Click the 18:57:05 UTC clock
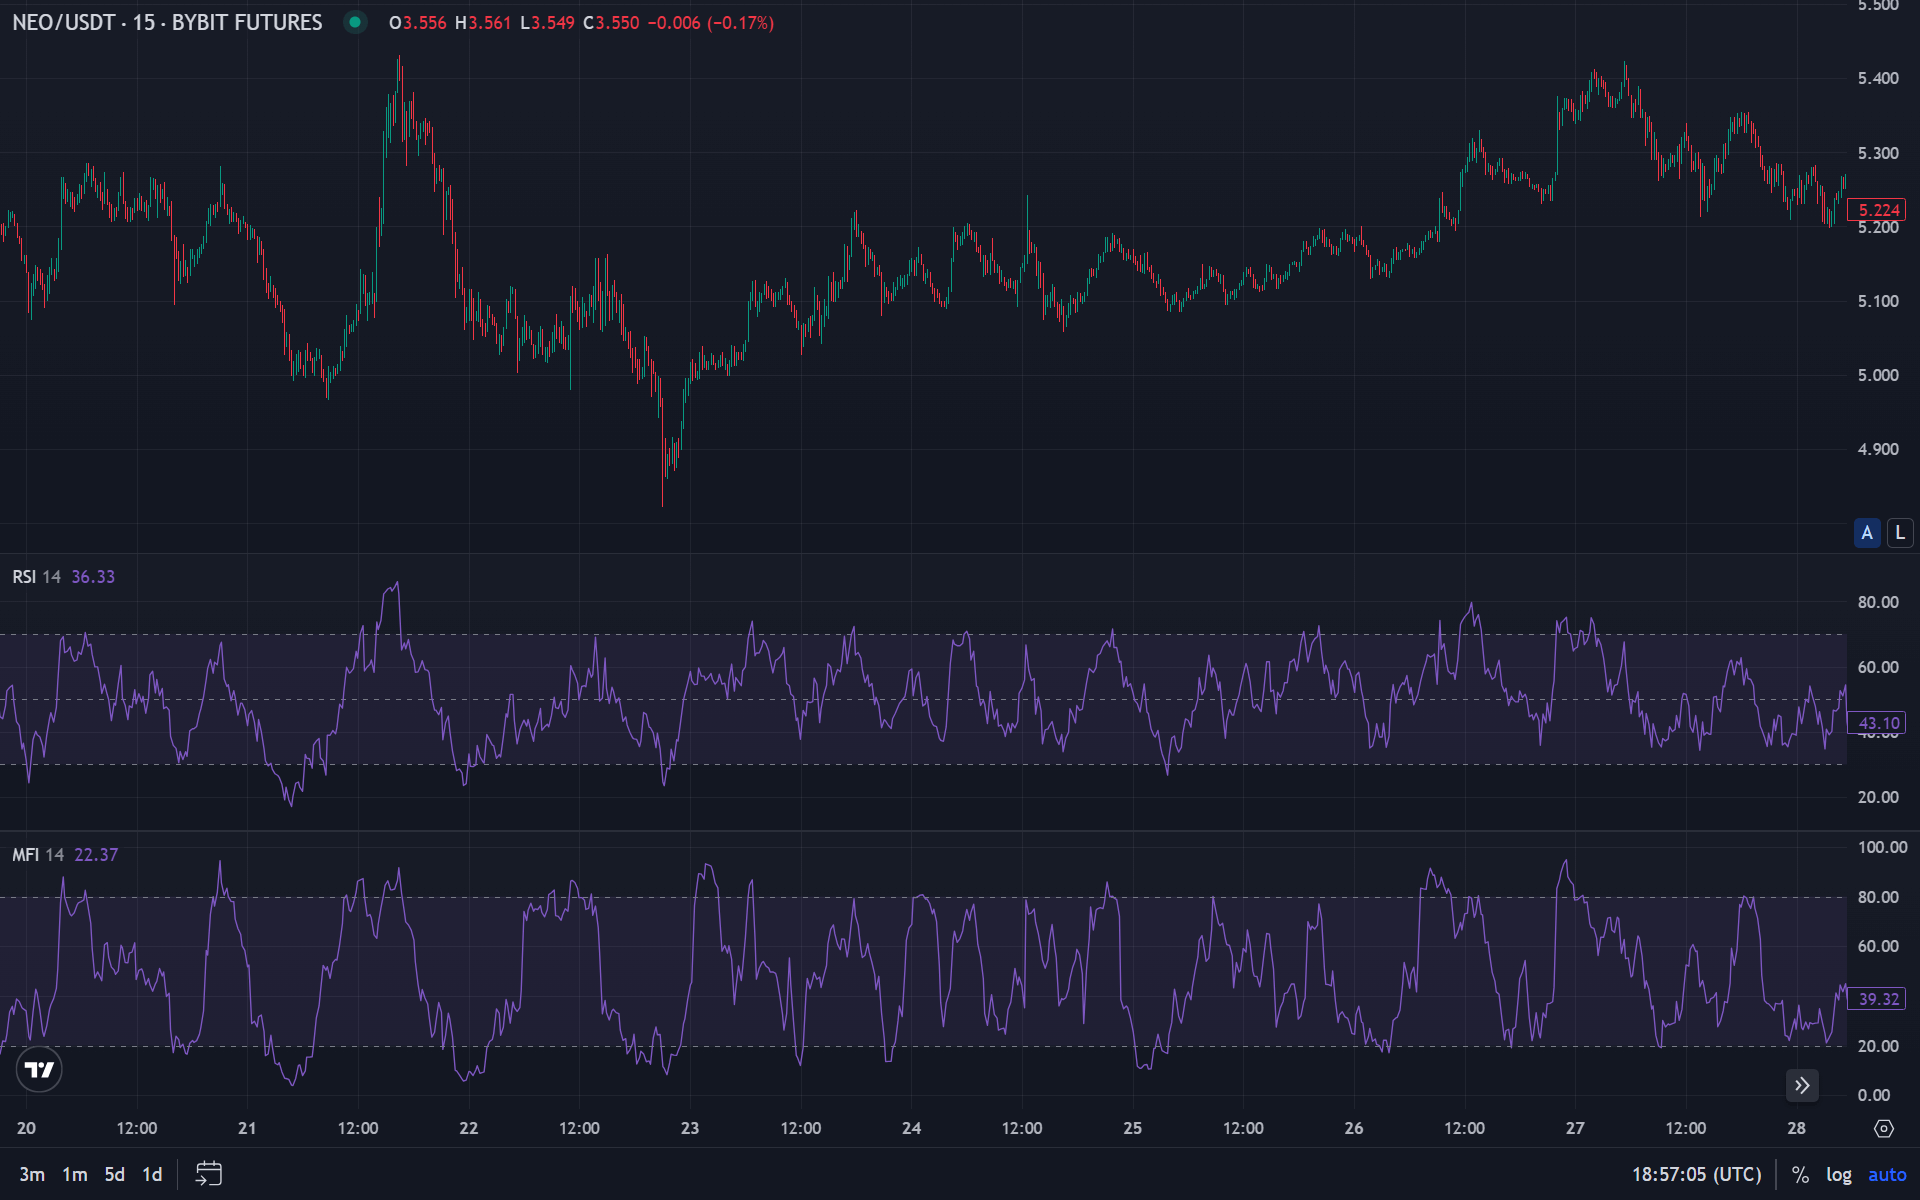The height and width of the screenshot is (1200, 1920). (x=1697, y=1173)
